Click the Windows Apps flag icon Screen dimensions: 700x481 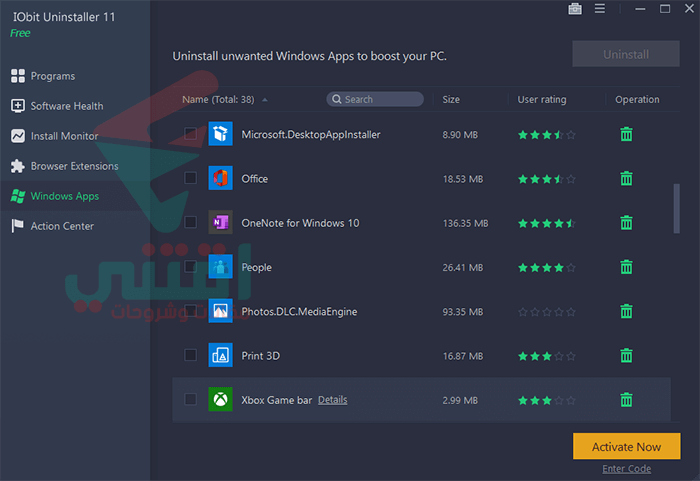tap(18, 196)
